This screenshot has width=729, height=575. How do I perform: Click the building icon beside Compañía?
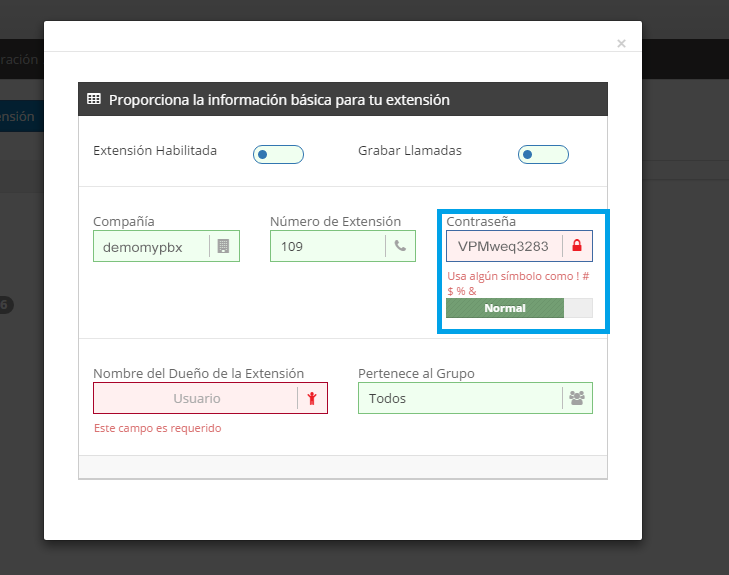[x=224, y=247]
